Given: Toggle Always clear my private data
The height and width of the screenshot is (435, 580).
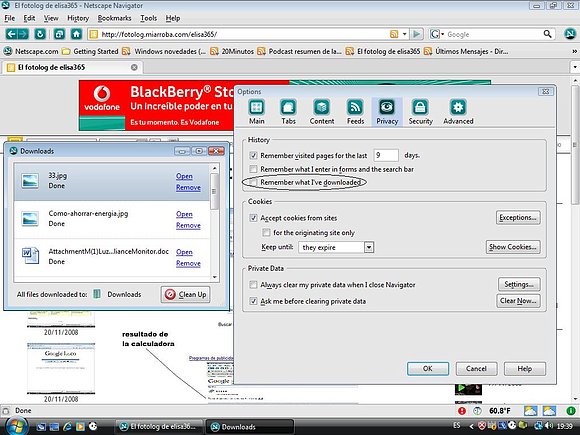Looking at the screenshot, I should (253, 285).
